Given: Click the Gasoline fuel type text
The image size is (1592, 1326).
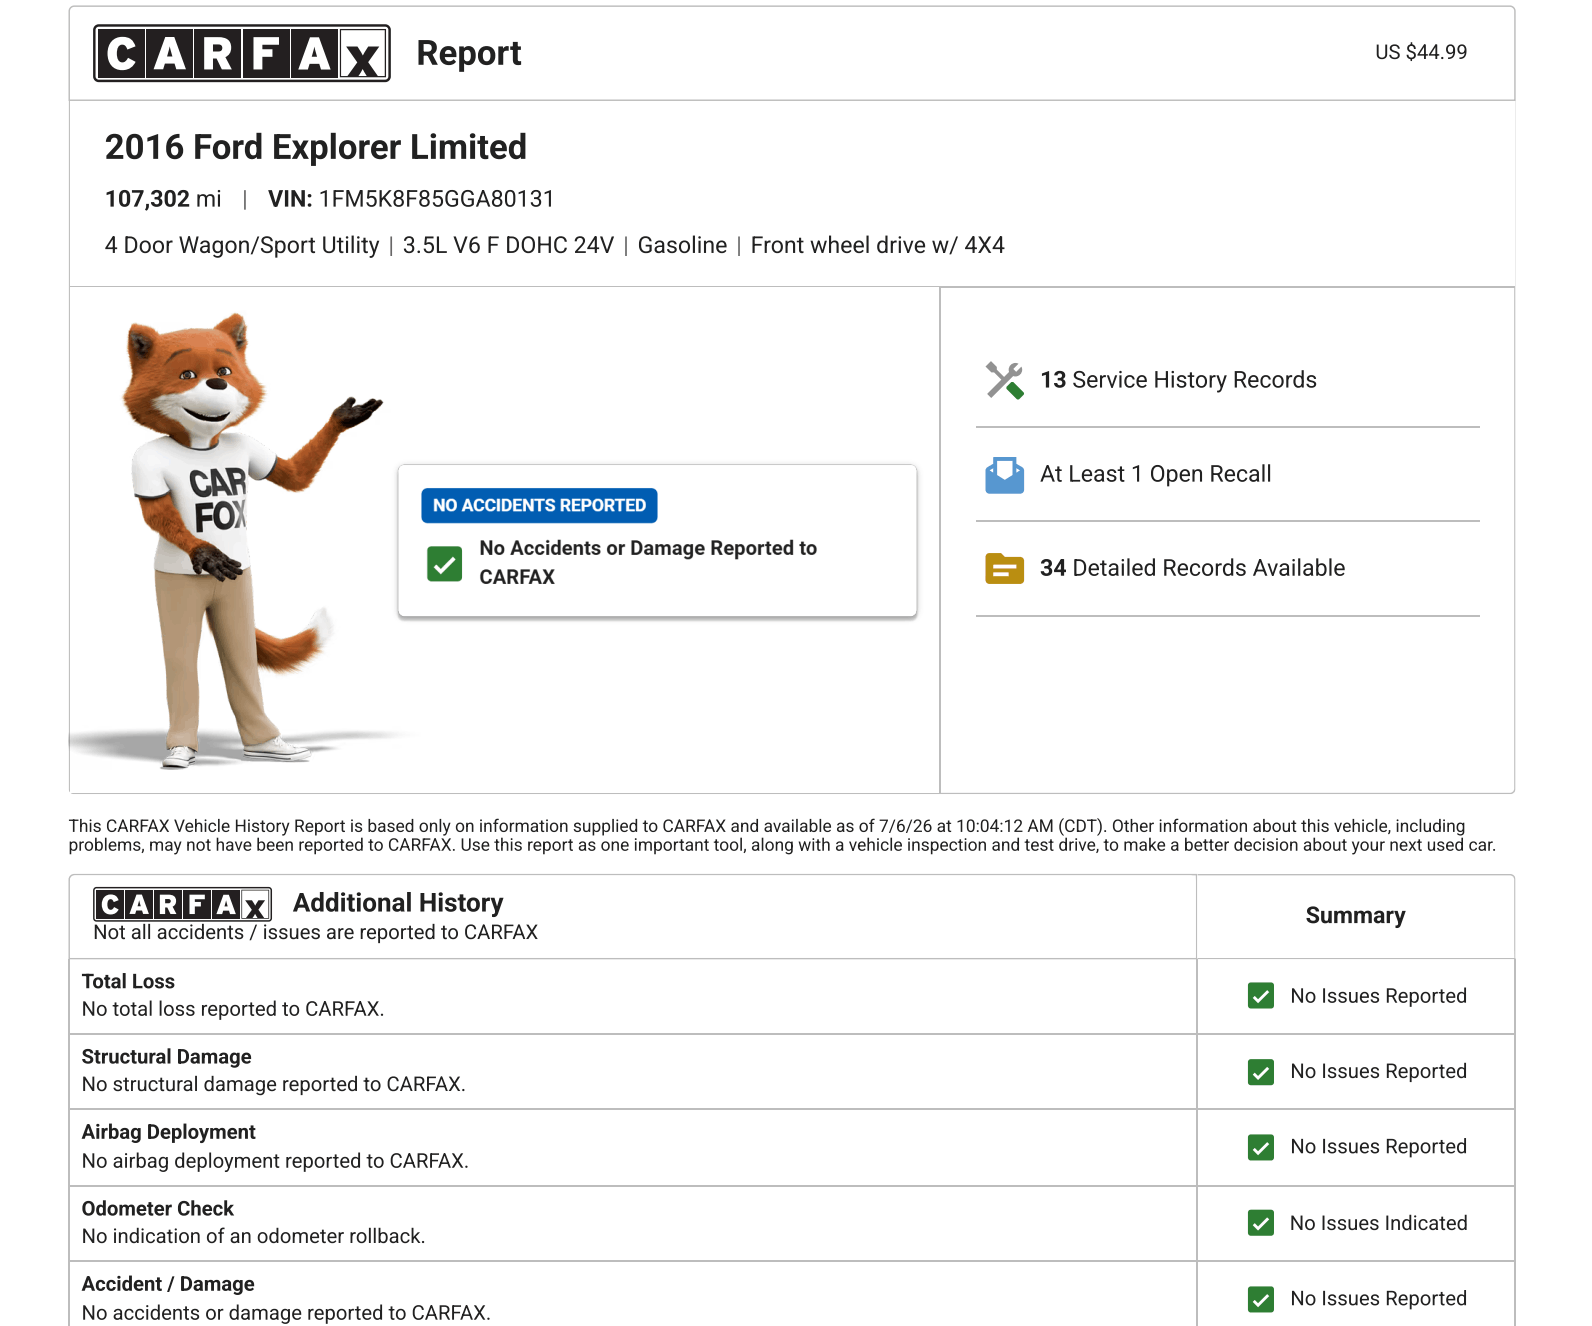Looking at the screenshot, I should point(682,245).
